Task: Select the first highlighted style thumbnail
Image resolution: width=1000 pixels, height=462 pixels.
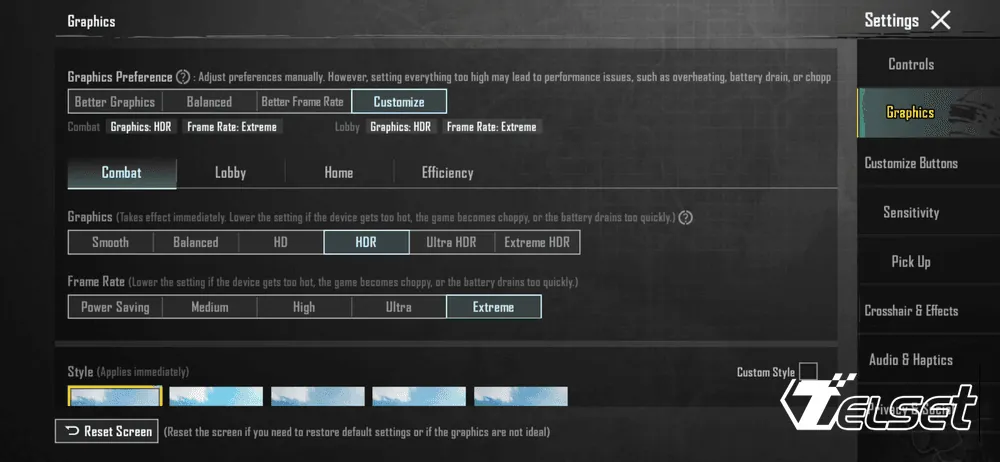Action: pyautogui.click(x=114, y=396)
